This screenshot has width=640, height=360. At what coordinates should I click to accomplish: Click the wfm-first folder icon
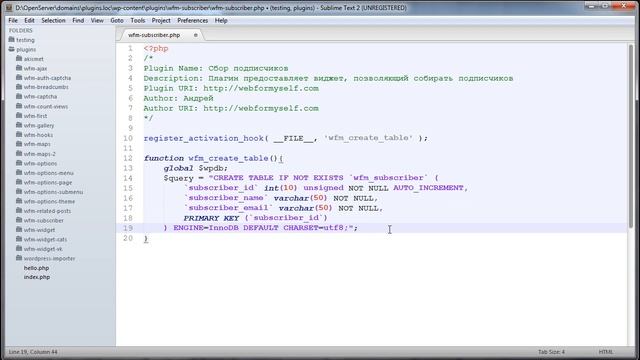point(19,115)
